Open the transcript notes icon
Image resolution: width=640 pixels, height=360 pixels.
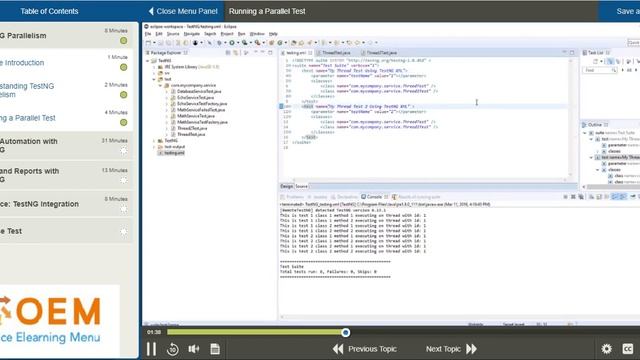(x=215, y=349)
